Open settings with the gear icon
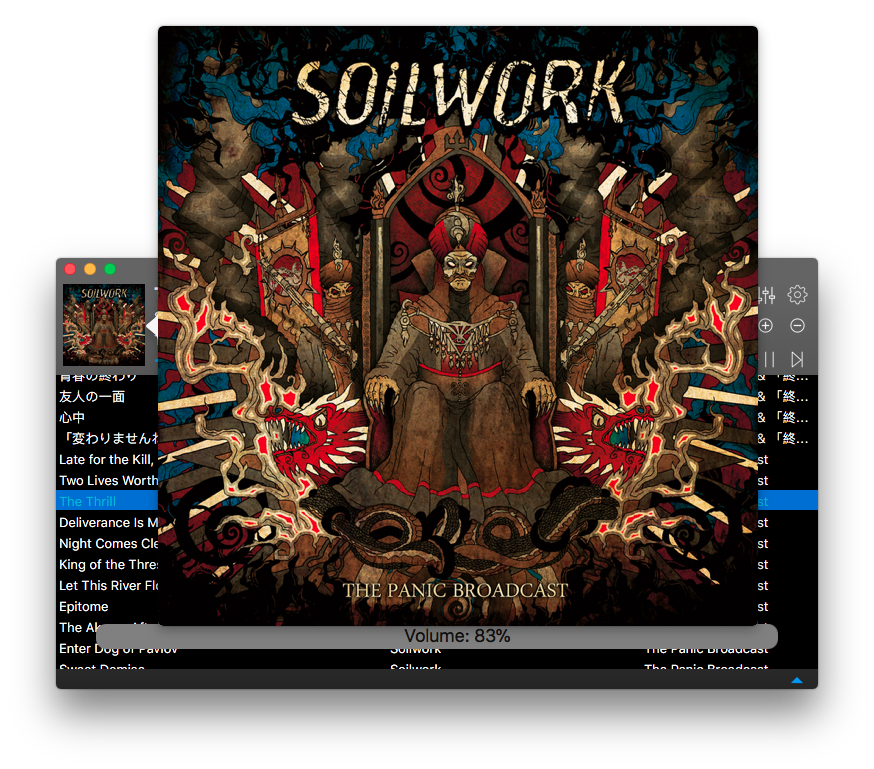874x769 pixels. click(x=797, y=294)
